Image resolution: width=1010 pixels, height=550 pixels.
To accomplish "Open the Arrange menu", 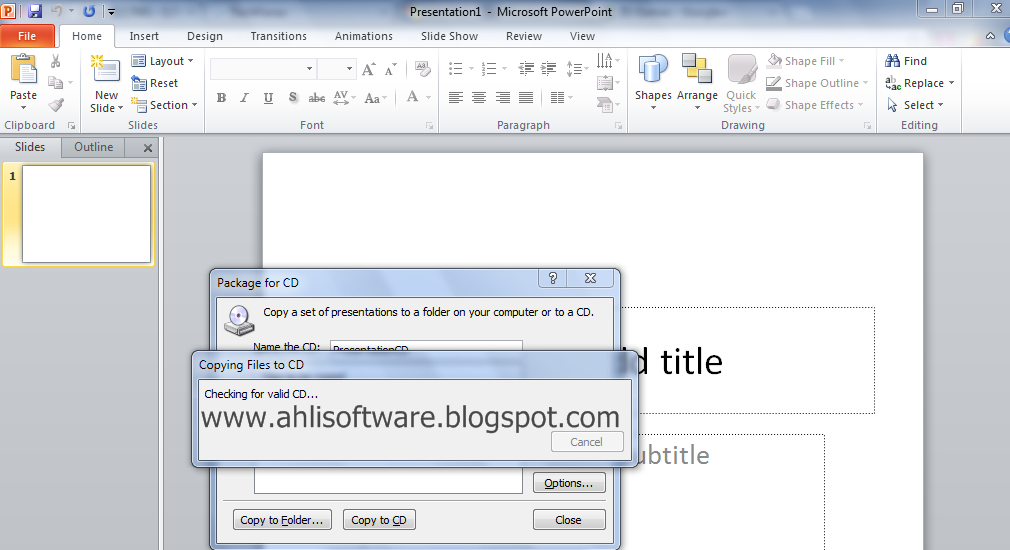I will [697, 82].
